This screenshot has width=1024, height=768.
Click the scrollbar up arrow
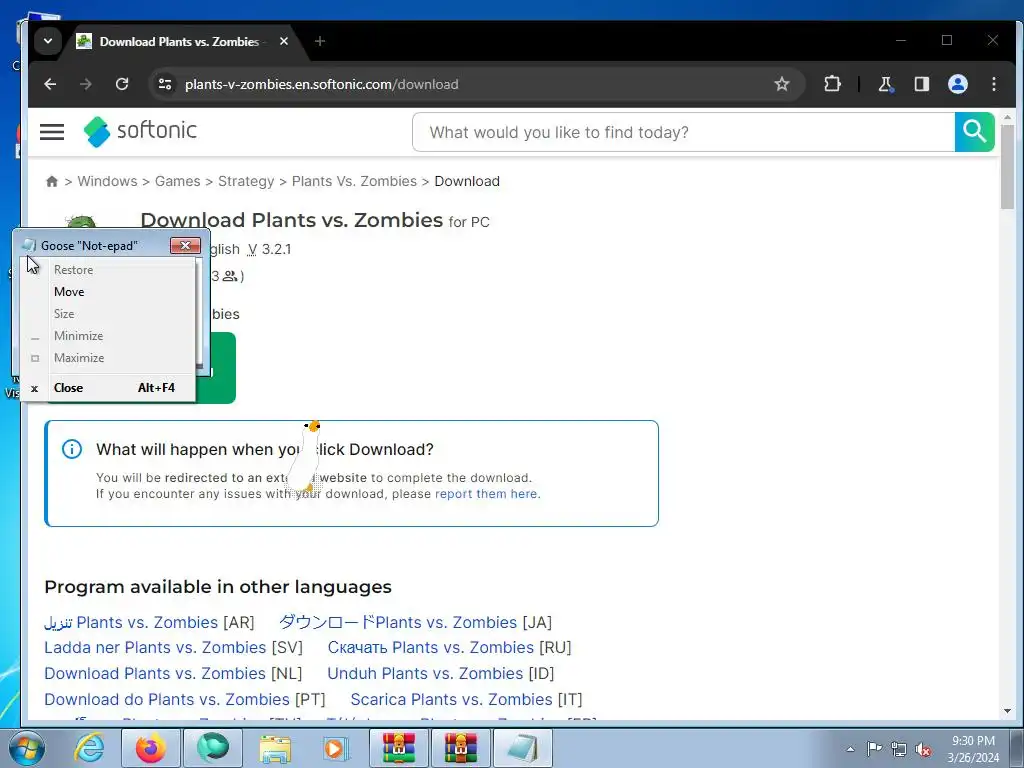pos(1007,118)
